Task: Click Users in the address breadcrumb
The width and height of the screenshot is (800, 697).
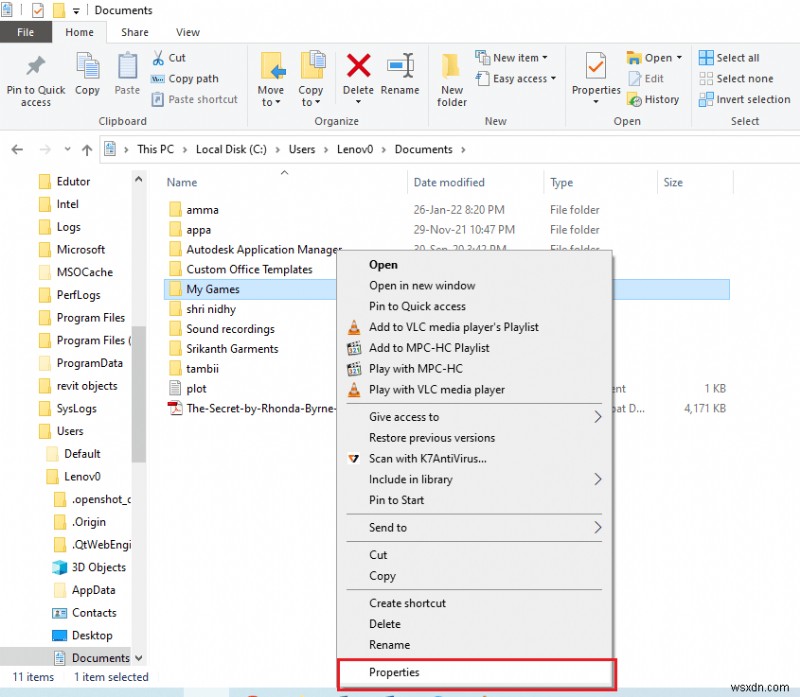Action: 302,150
